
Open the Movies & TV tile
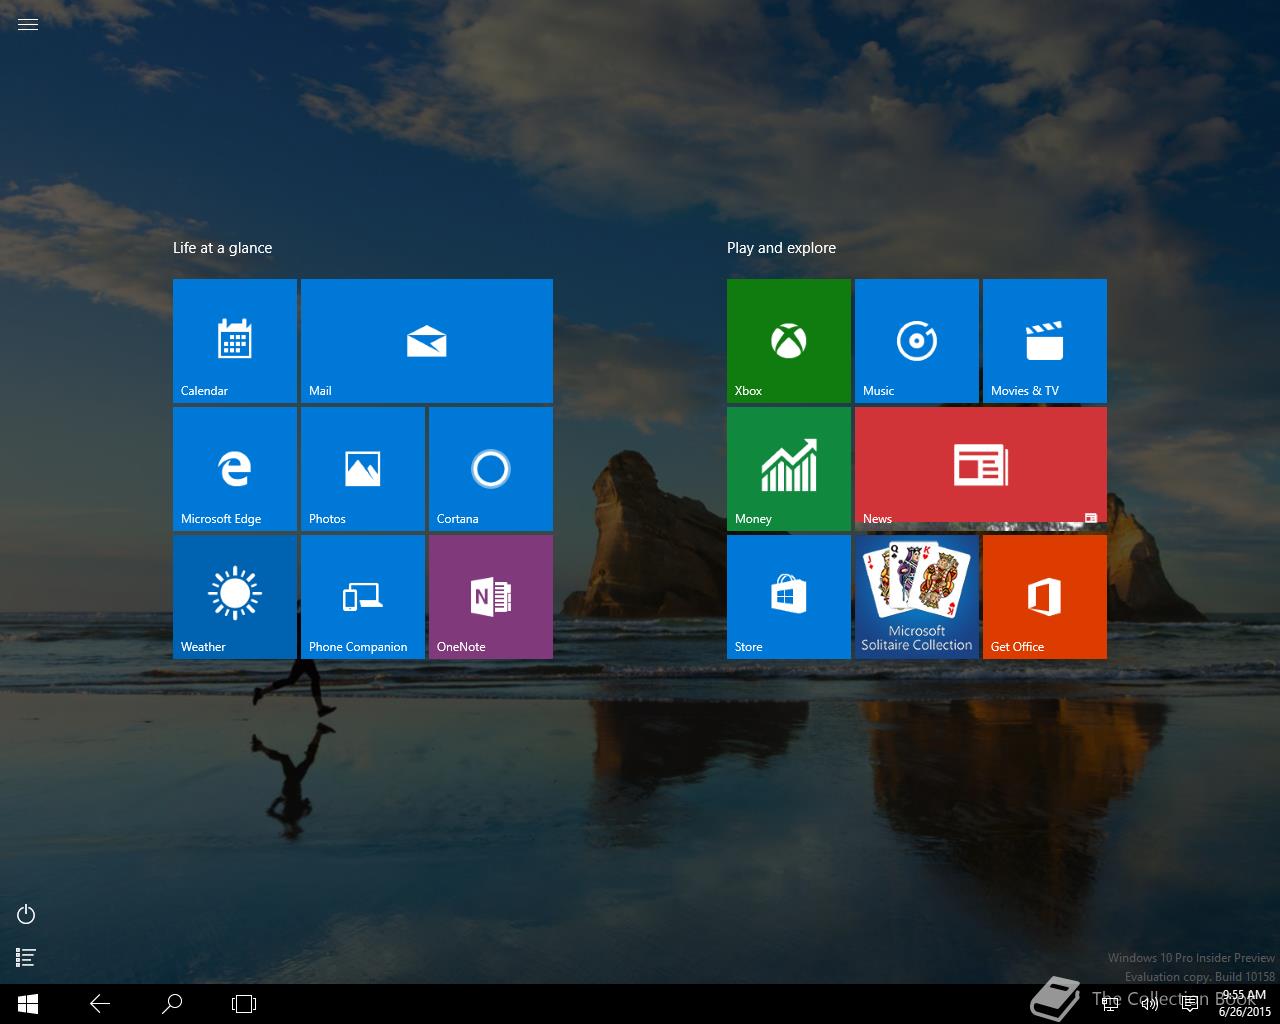pos(1045,341)
